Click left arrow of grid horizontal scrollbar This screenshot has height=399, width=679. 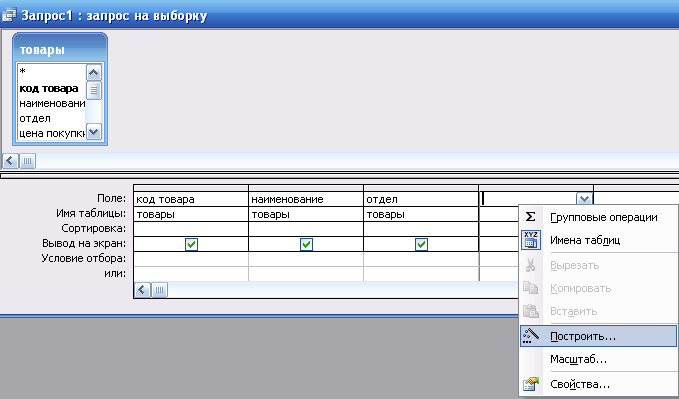142,290
